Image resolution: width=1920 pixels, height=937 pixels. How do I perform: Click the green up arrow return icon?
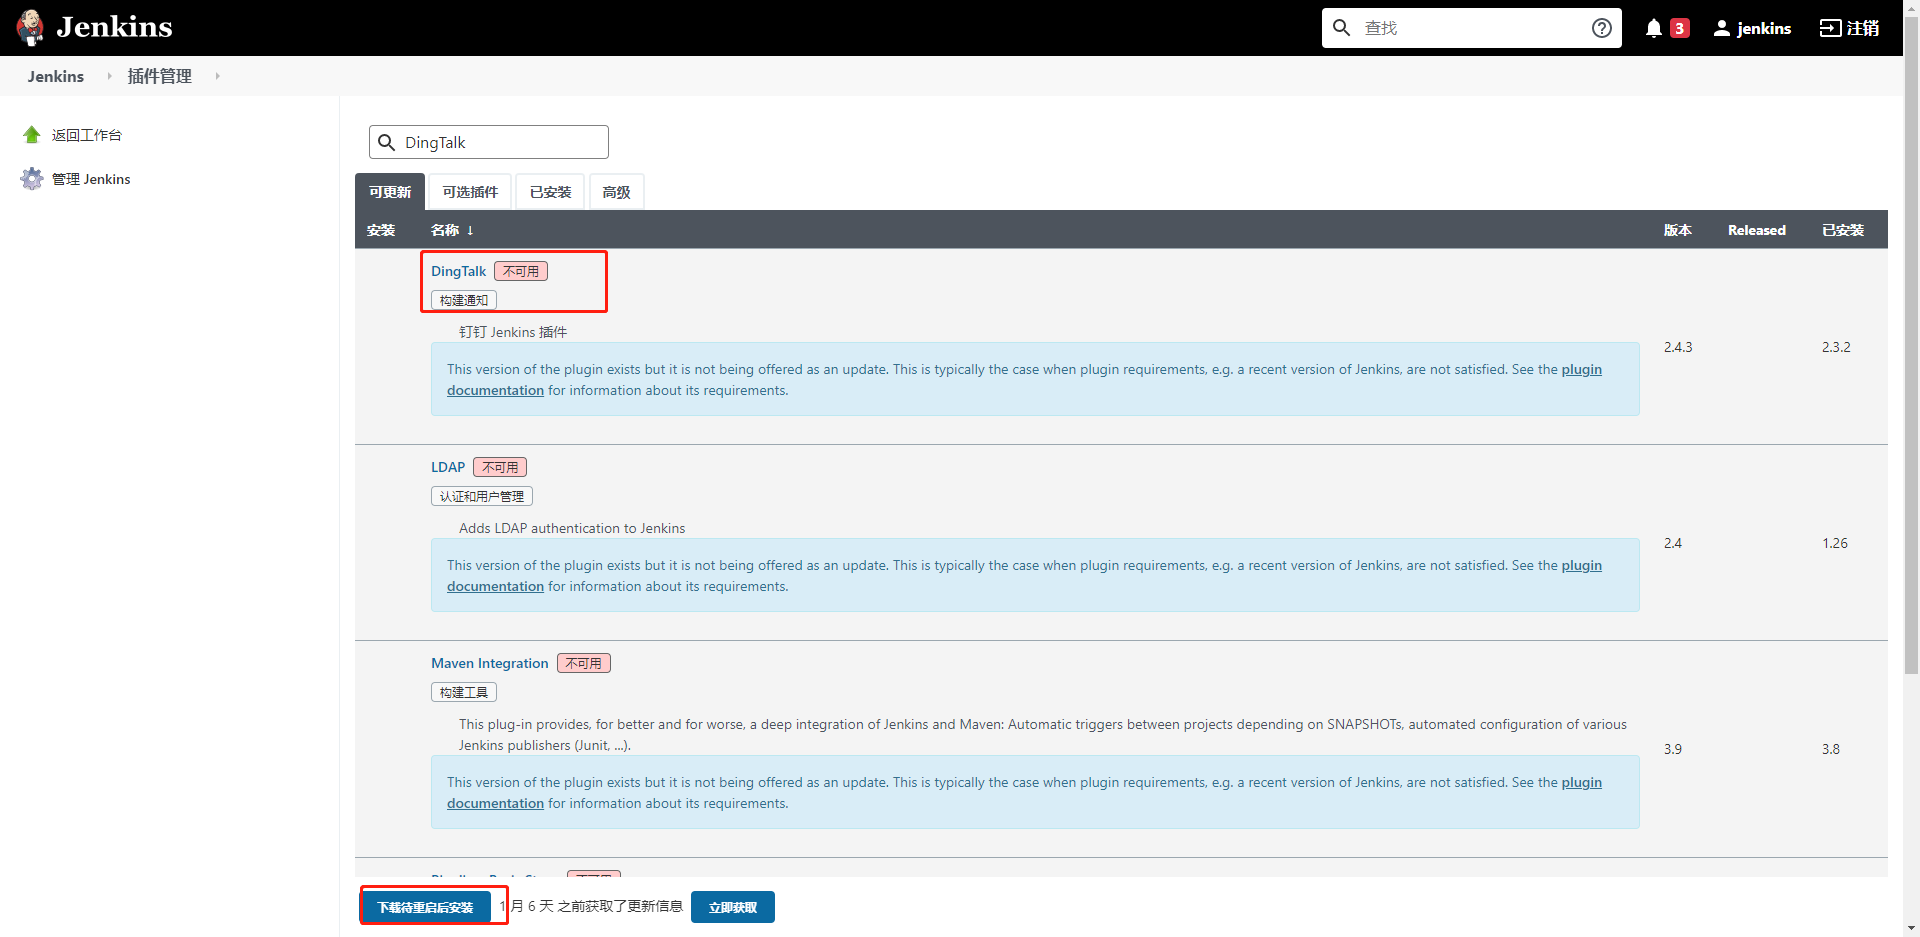click(x=32, y=134)
